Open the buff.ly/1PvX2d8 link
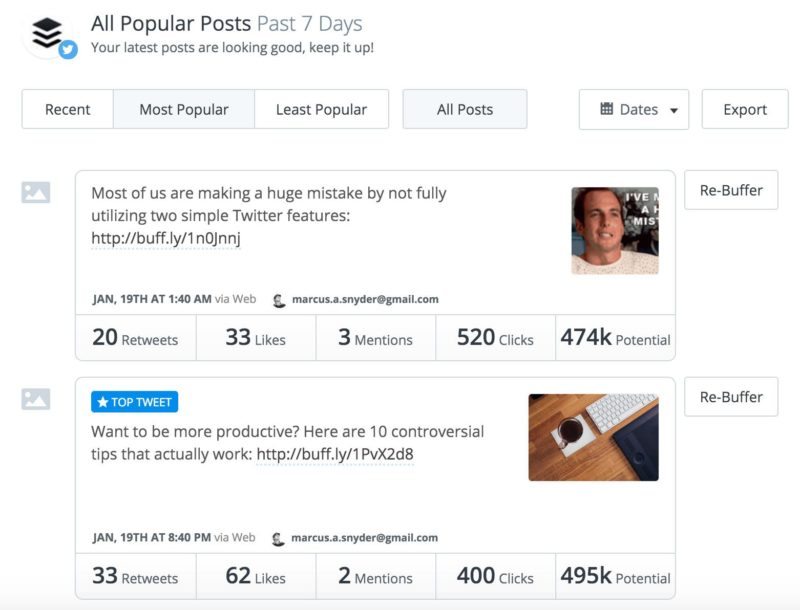 335,454
